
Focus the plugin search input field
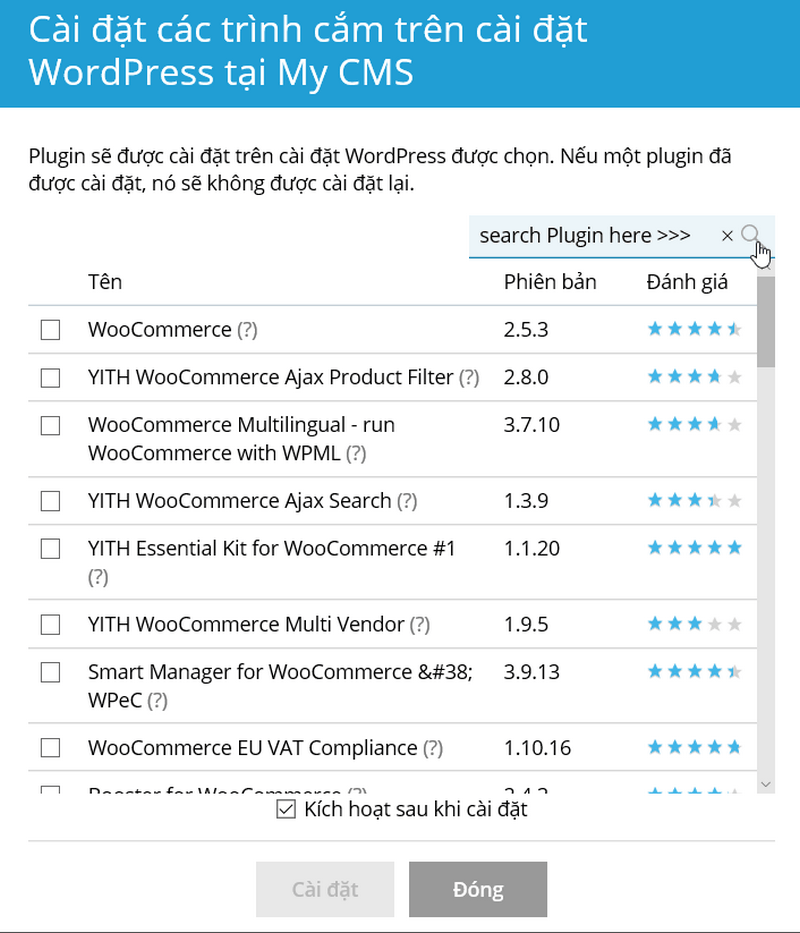pos(590,236)
